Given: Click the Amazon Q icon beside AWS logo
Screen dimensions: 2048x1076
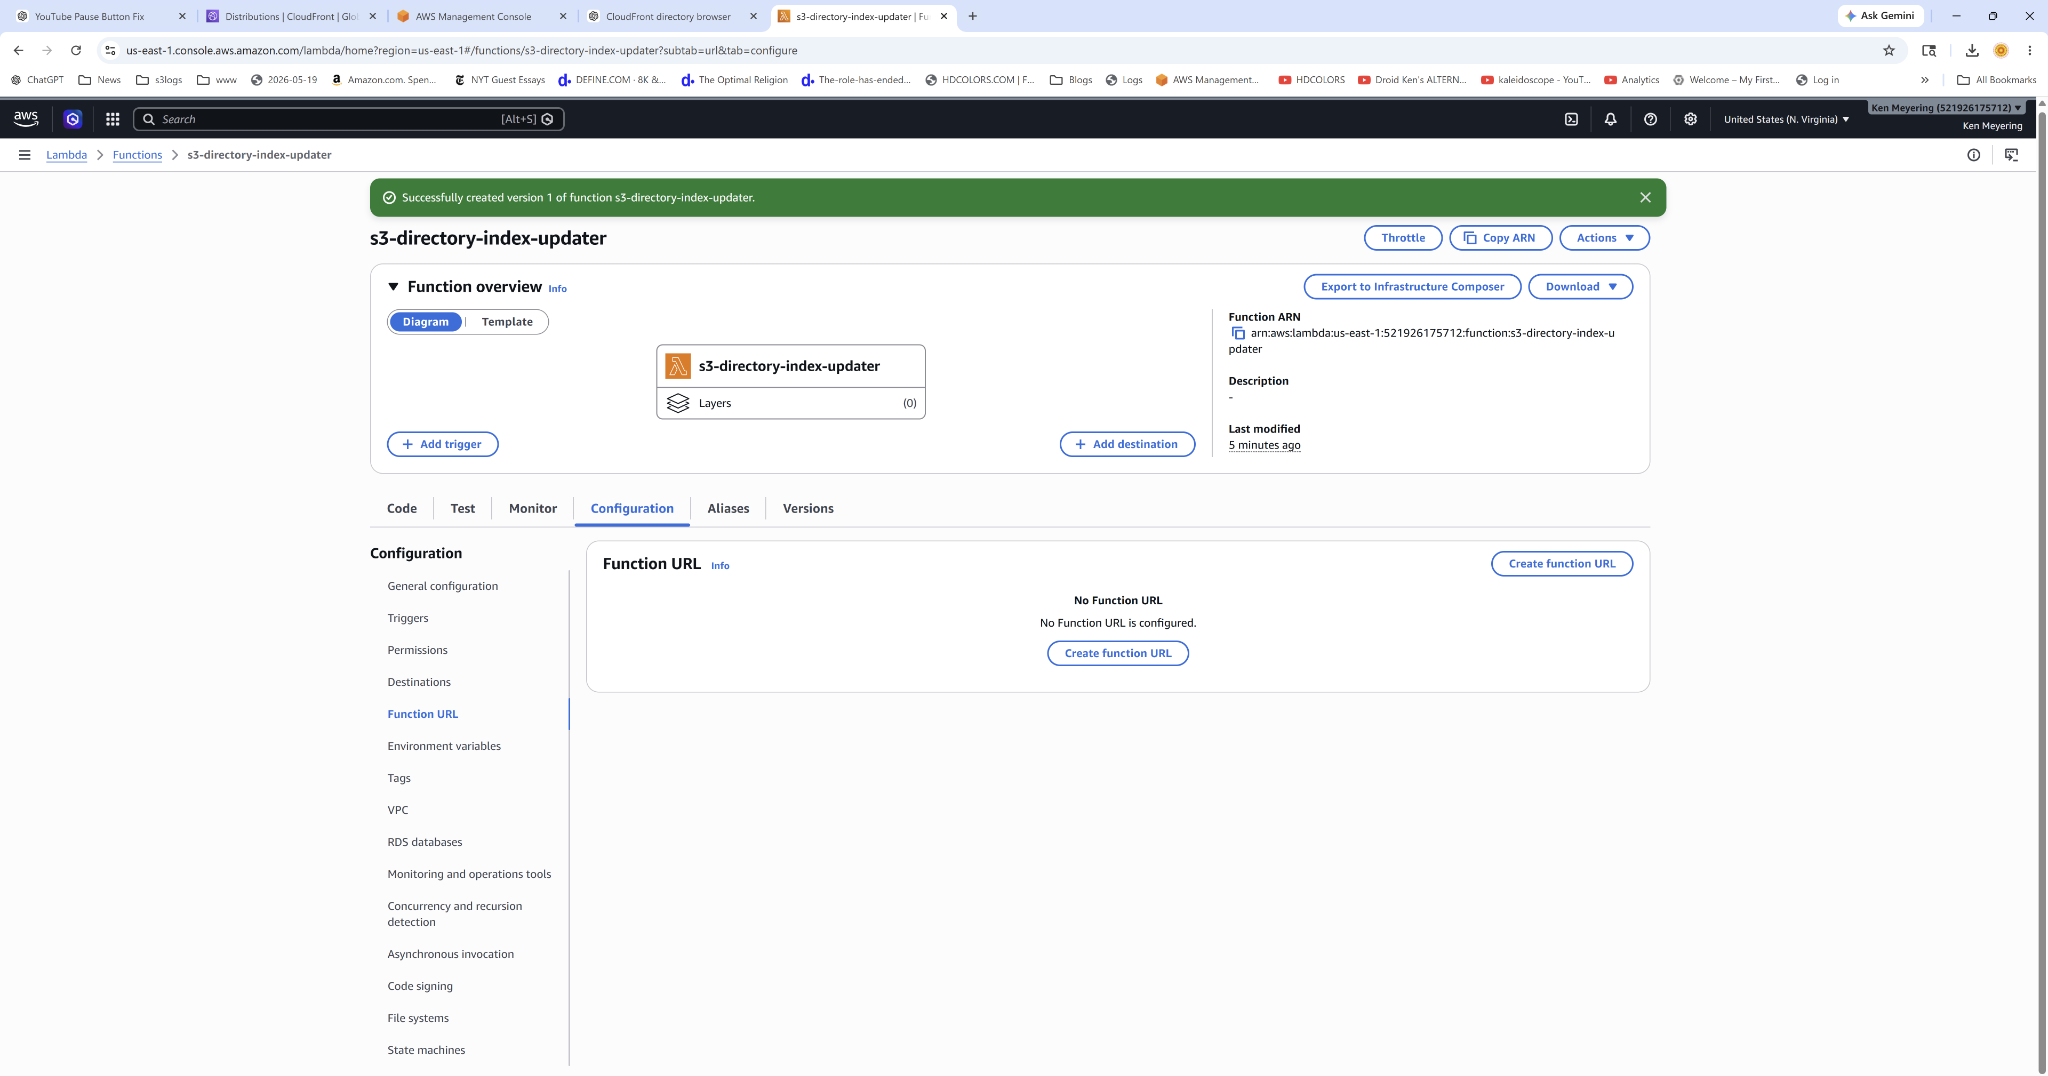Looking at the screenshot, I should [73, 119].
